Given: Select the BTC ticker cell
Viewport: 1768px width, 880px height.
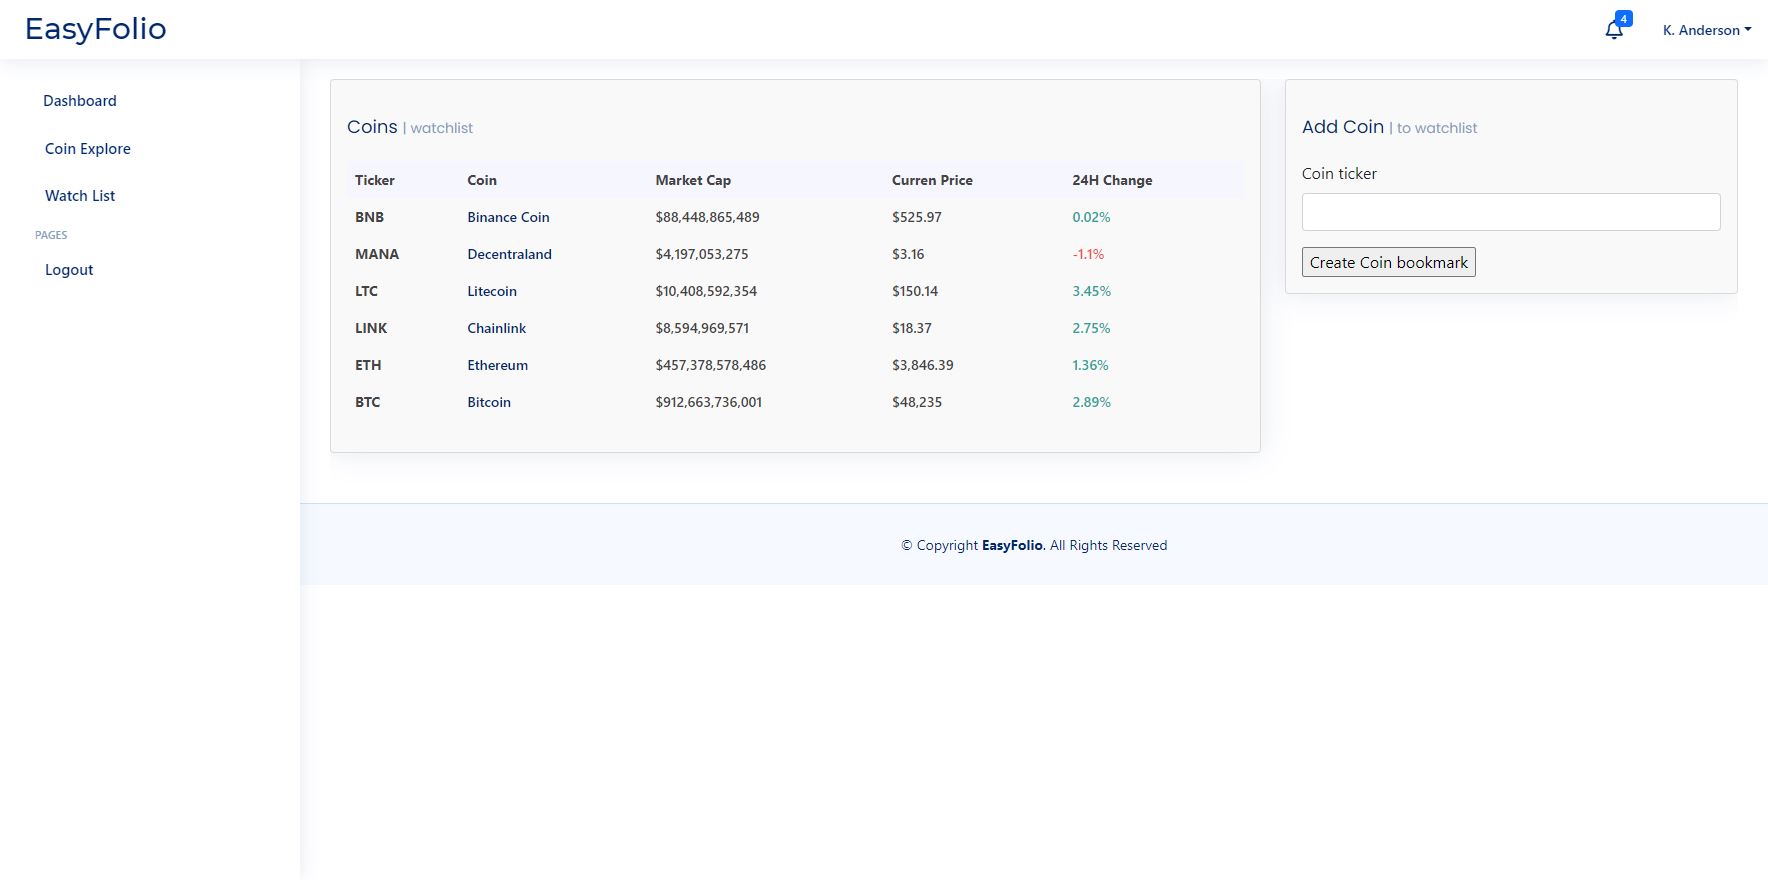Looking at the screenshot, I should coord(367,402).
